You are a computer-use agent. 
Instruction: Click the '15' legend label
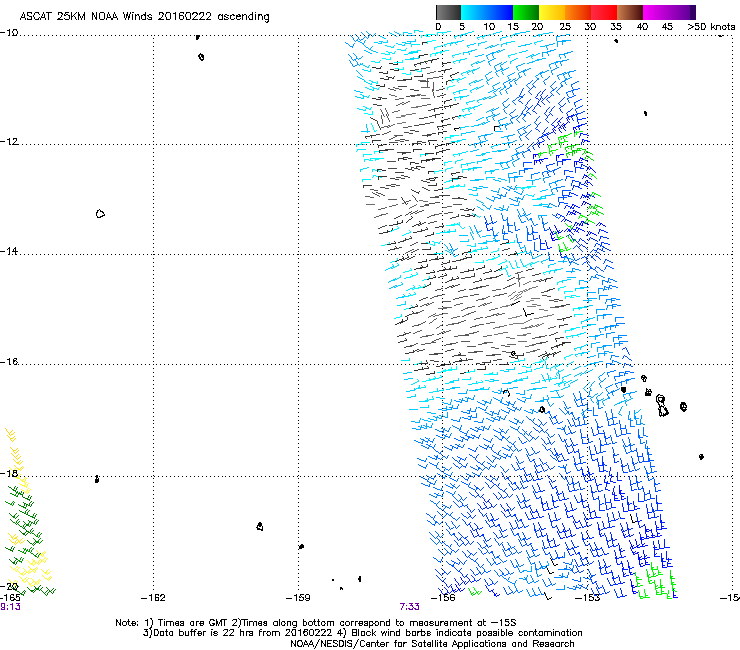point(513,27)
